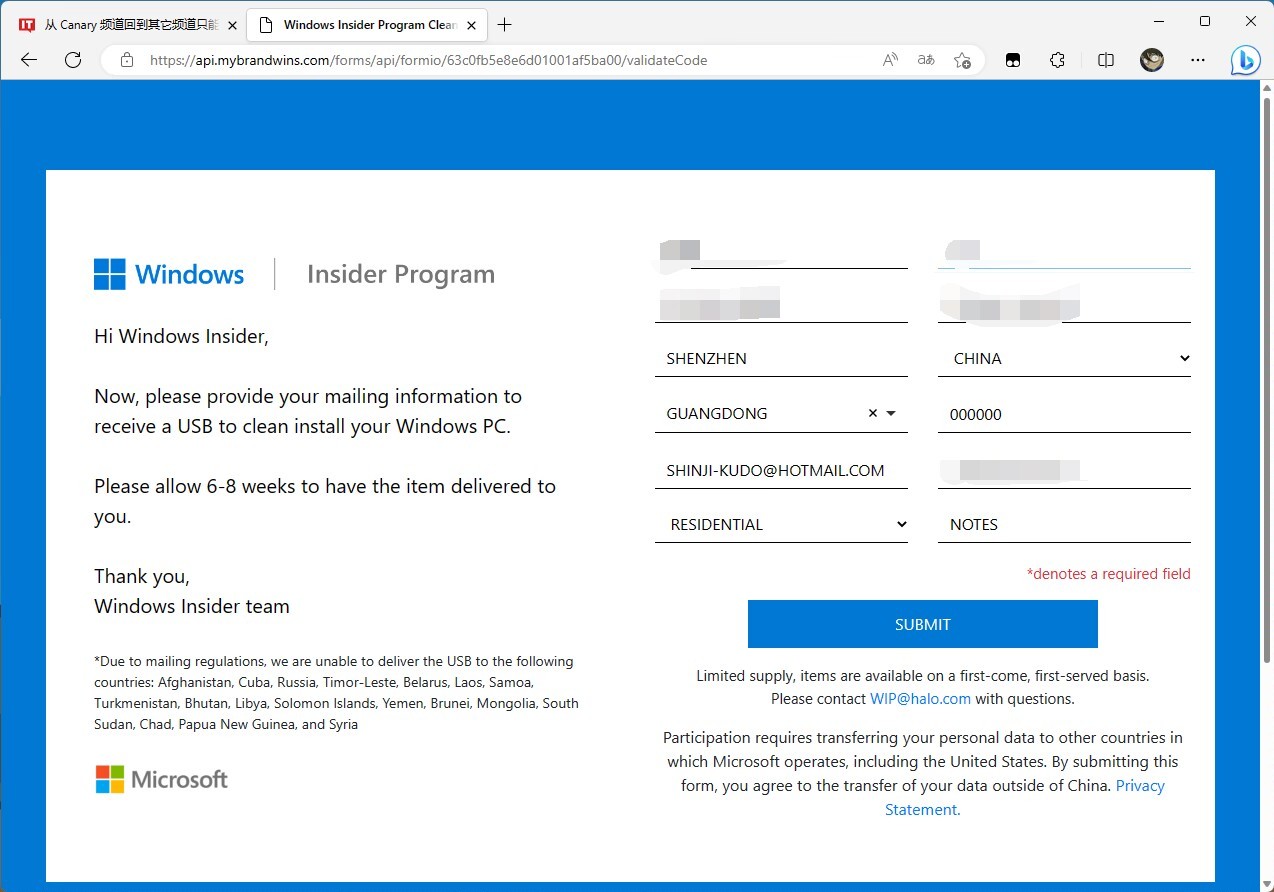Toggle split screen view
The image size is (1274, 892).
[1105, 60]
